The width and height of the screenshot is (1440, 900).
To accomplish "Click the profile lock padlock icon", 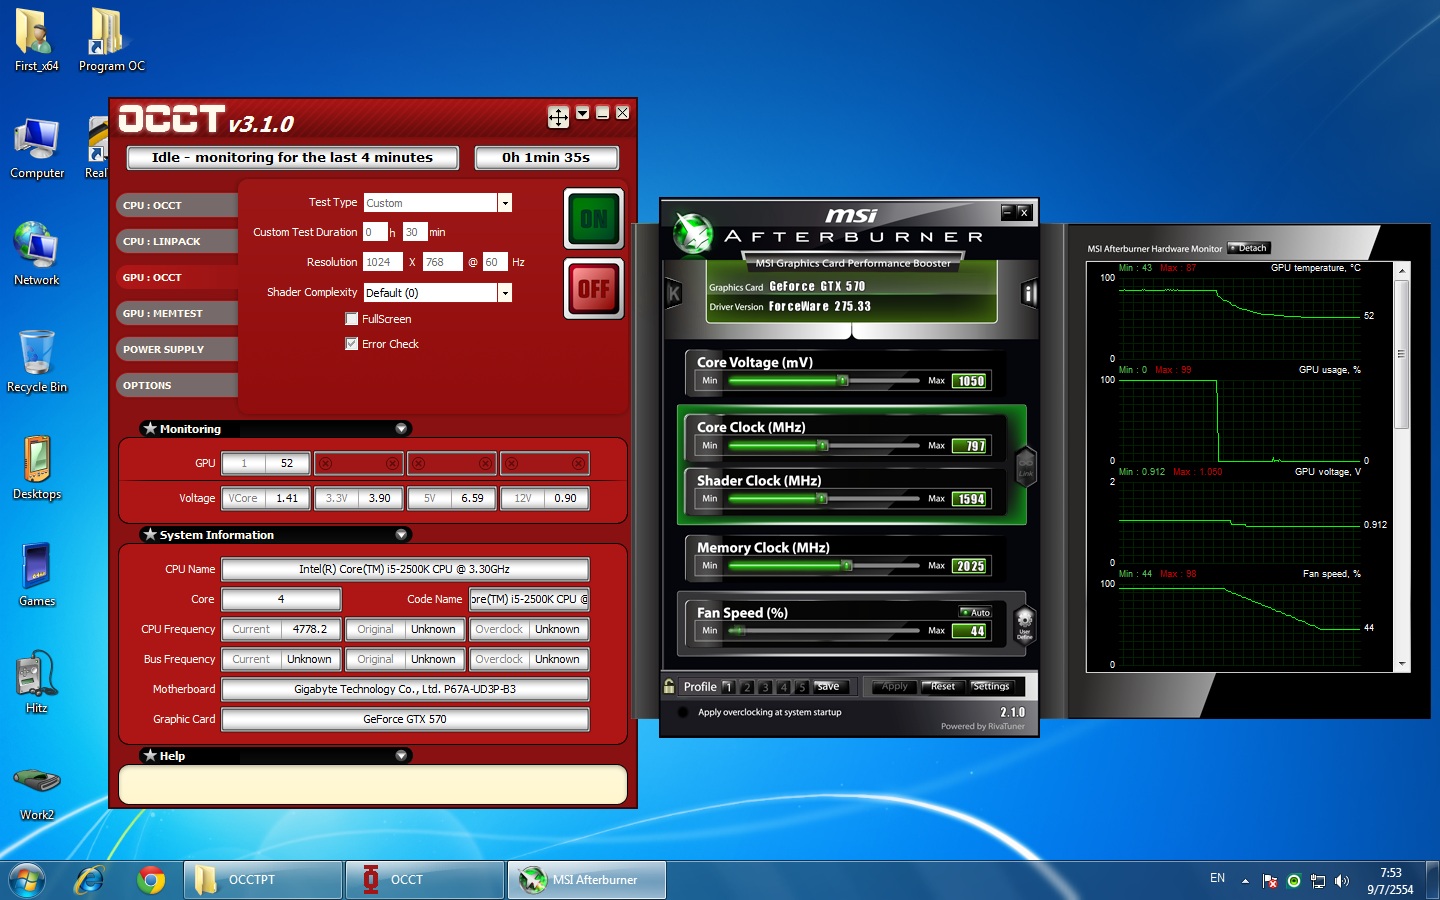I will pos(669,686).
